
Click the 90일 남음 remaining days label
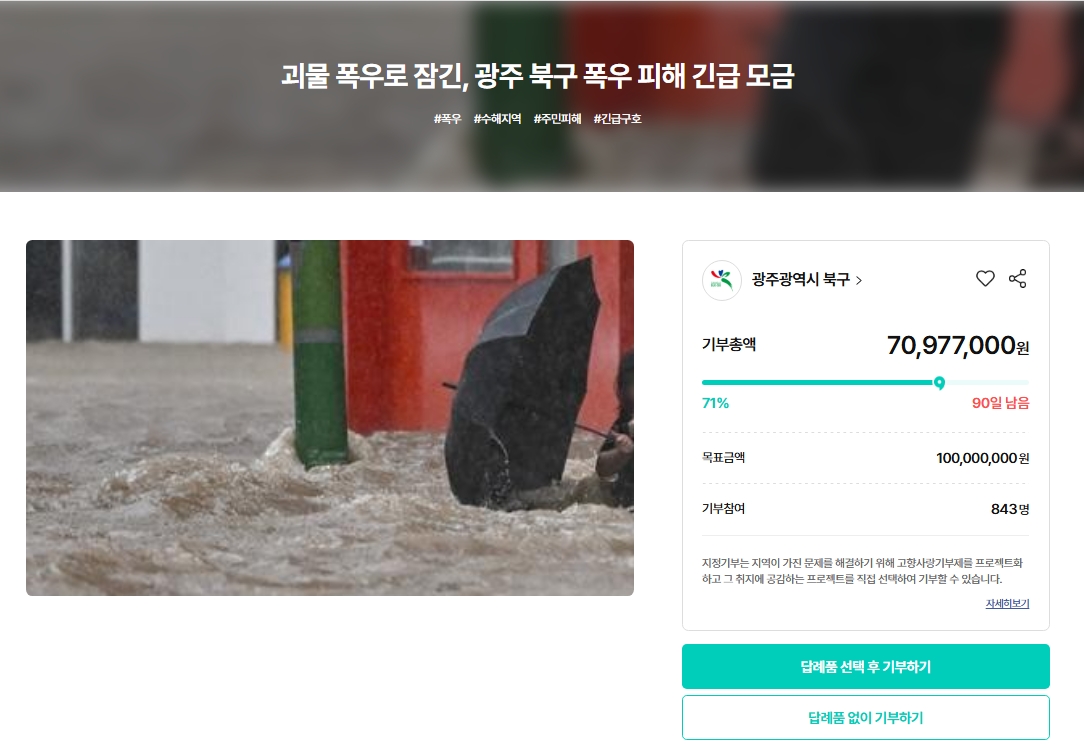tap(1000, 403)
